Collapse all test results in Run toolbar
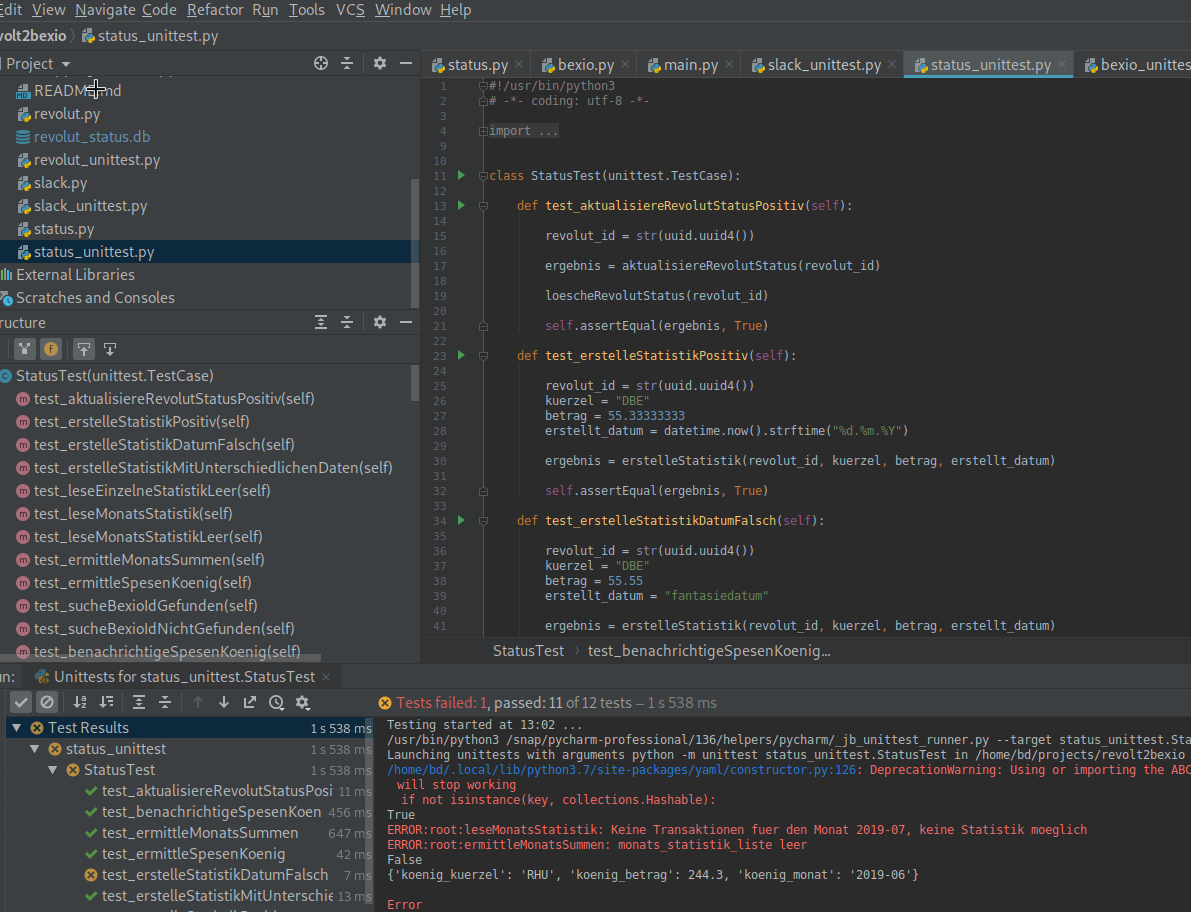1191x912 pixels. coord(165,702)
